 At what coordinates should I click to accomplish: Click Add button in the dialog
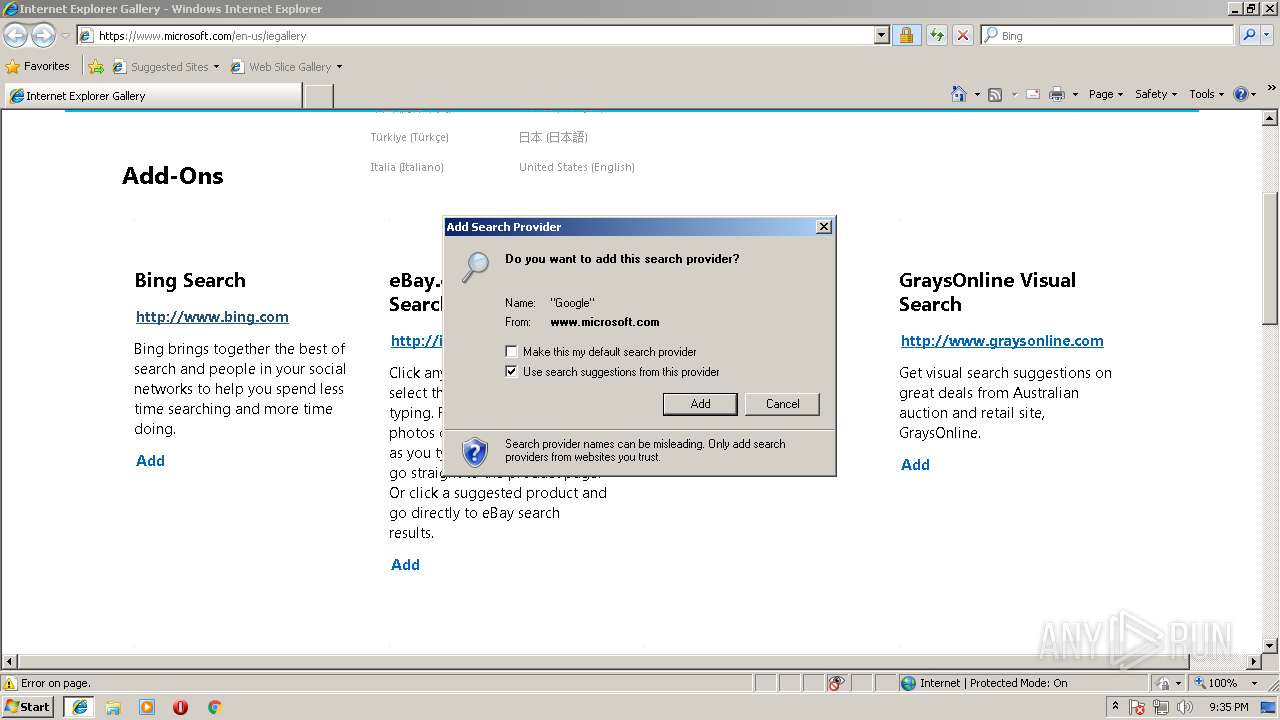click(700, 404)
